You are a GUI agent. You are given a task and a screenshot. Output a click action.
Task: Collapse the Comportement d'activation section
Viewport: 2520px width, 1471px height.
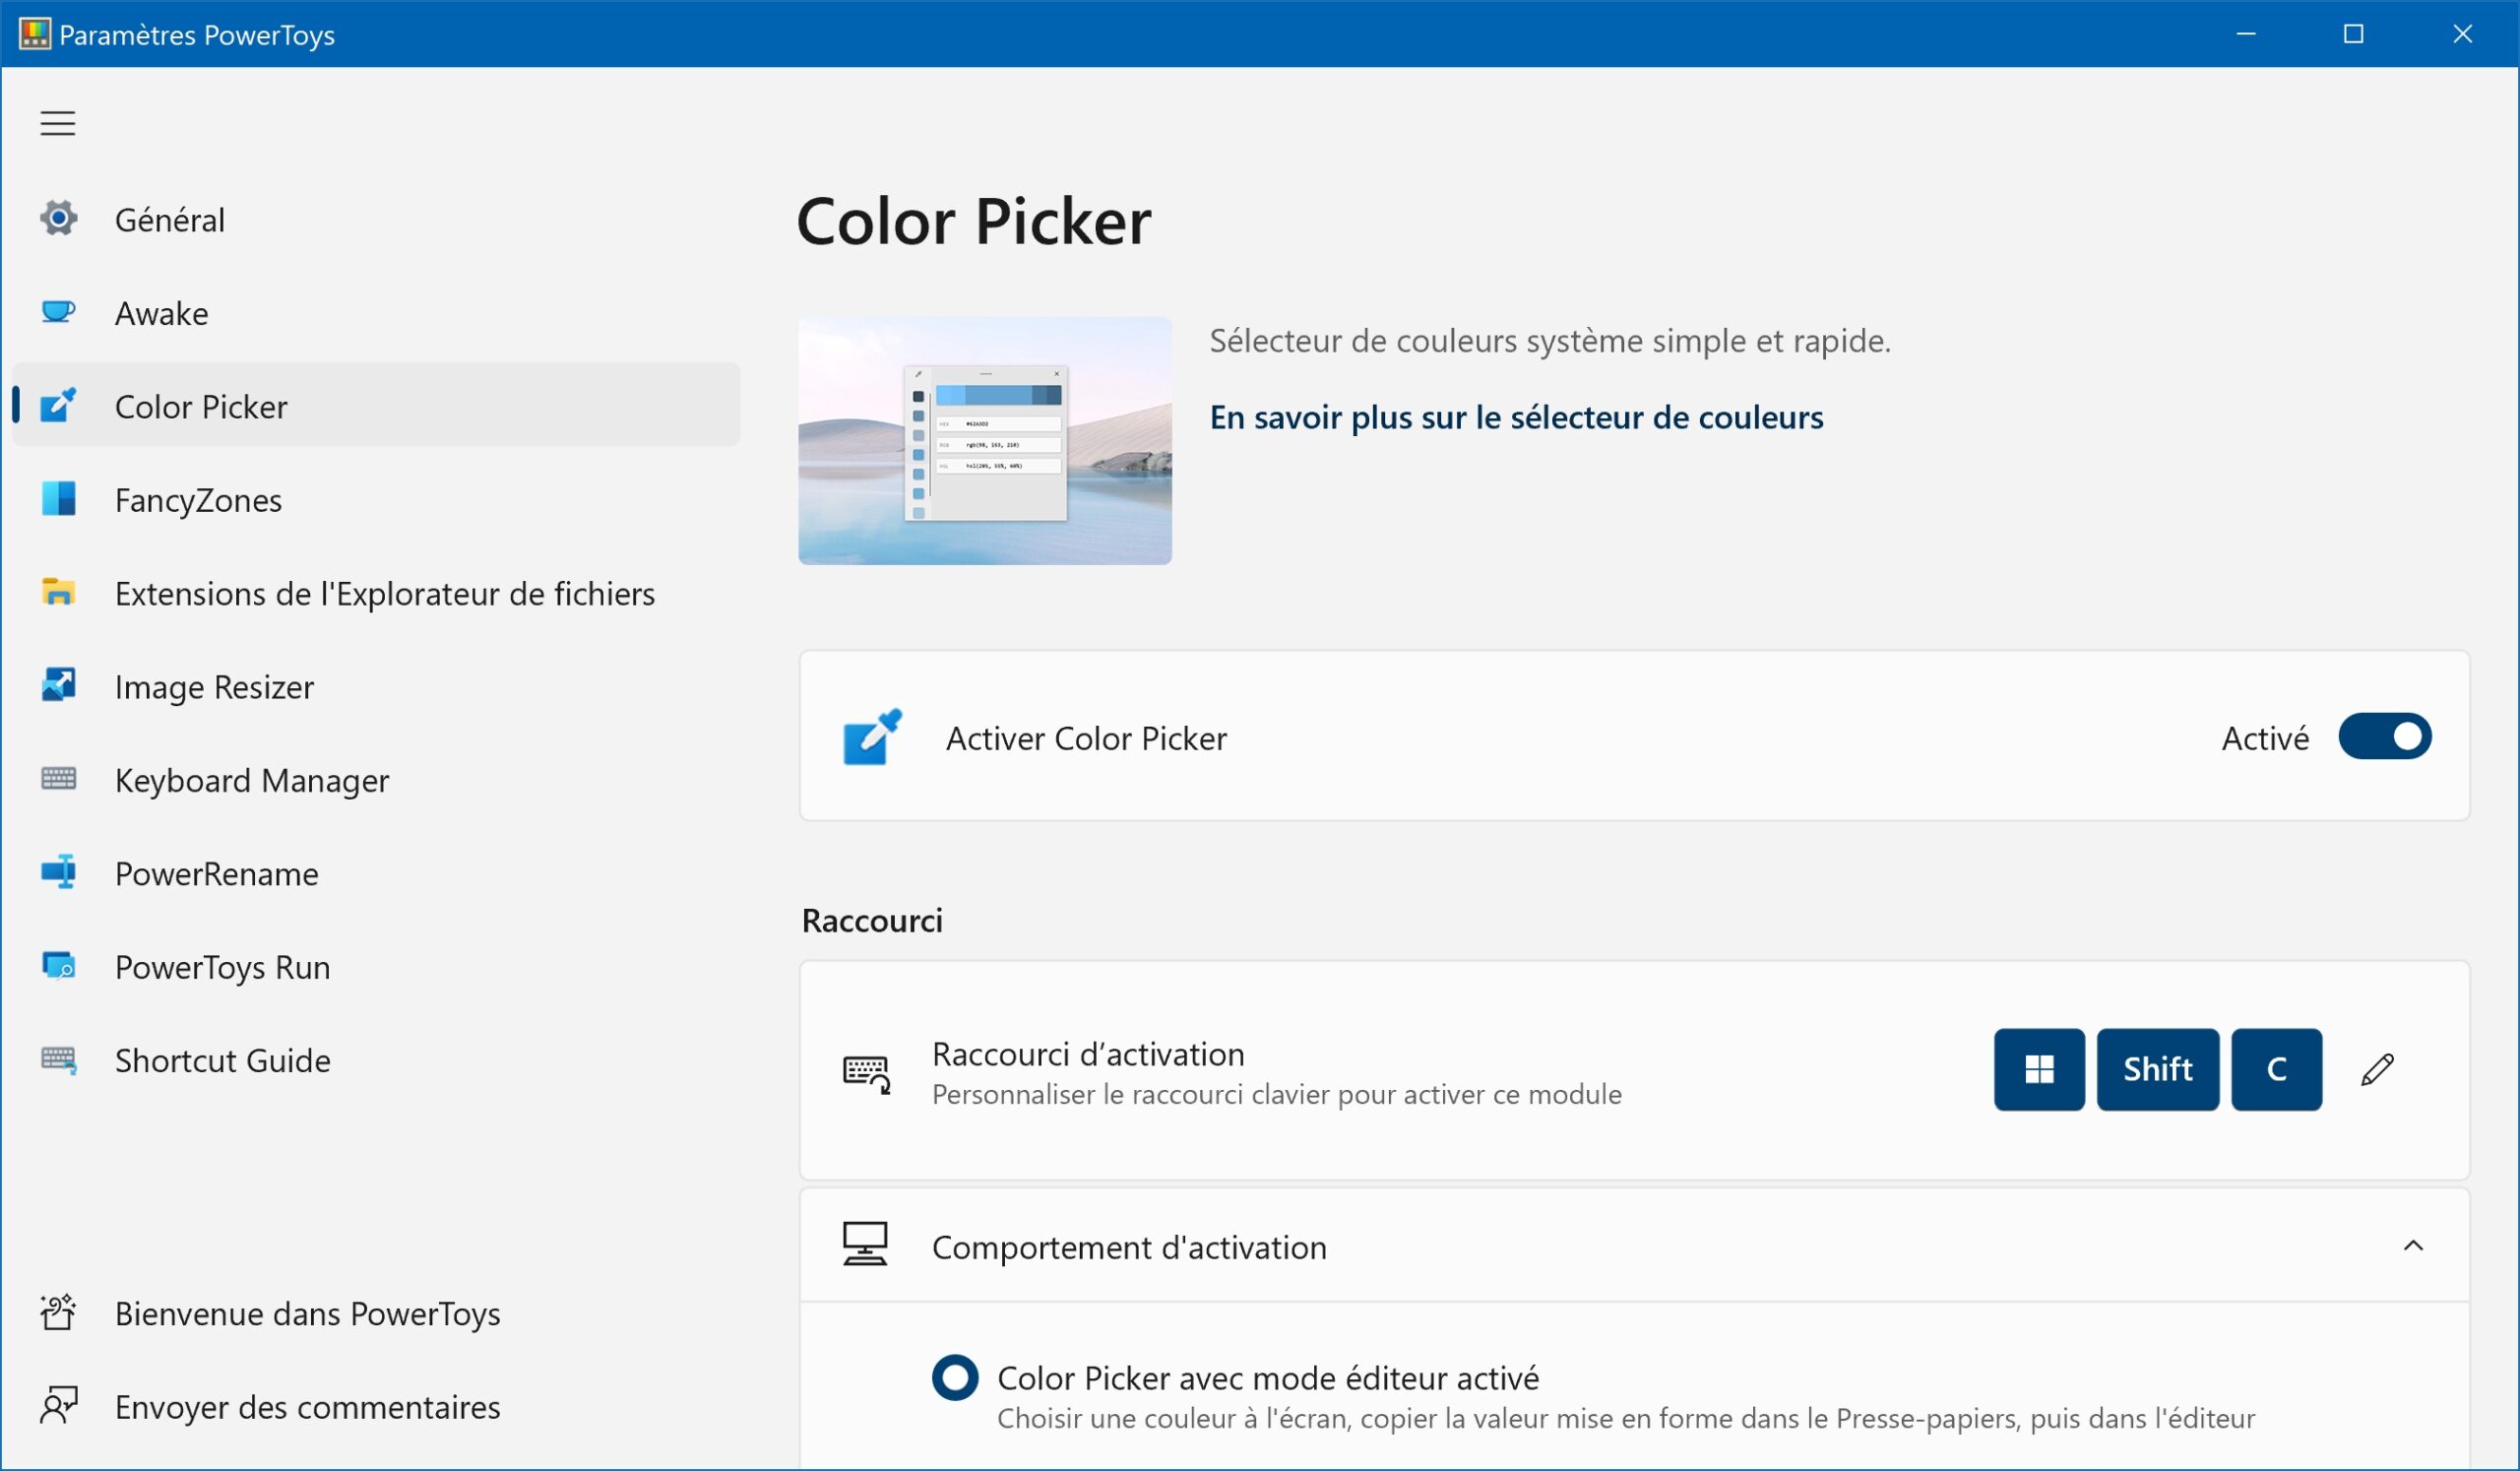click(2413, 1245)
